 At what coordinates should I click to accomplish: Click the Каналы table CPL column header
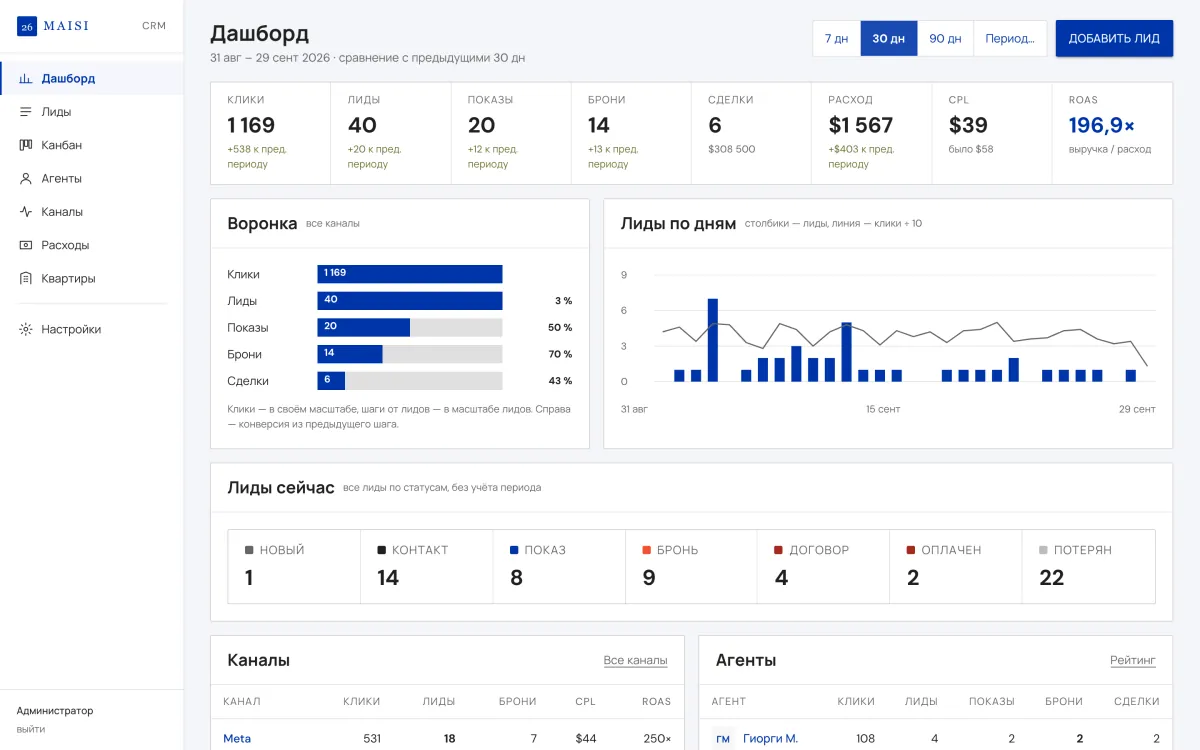click(x=585, y=702)
